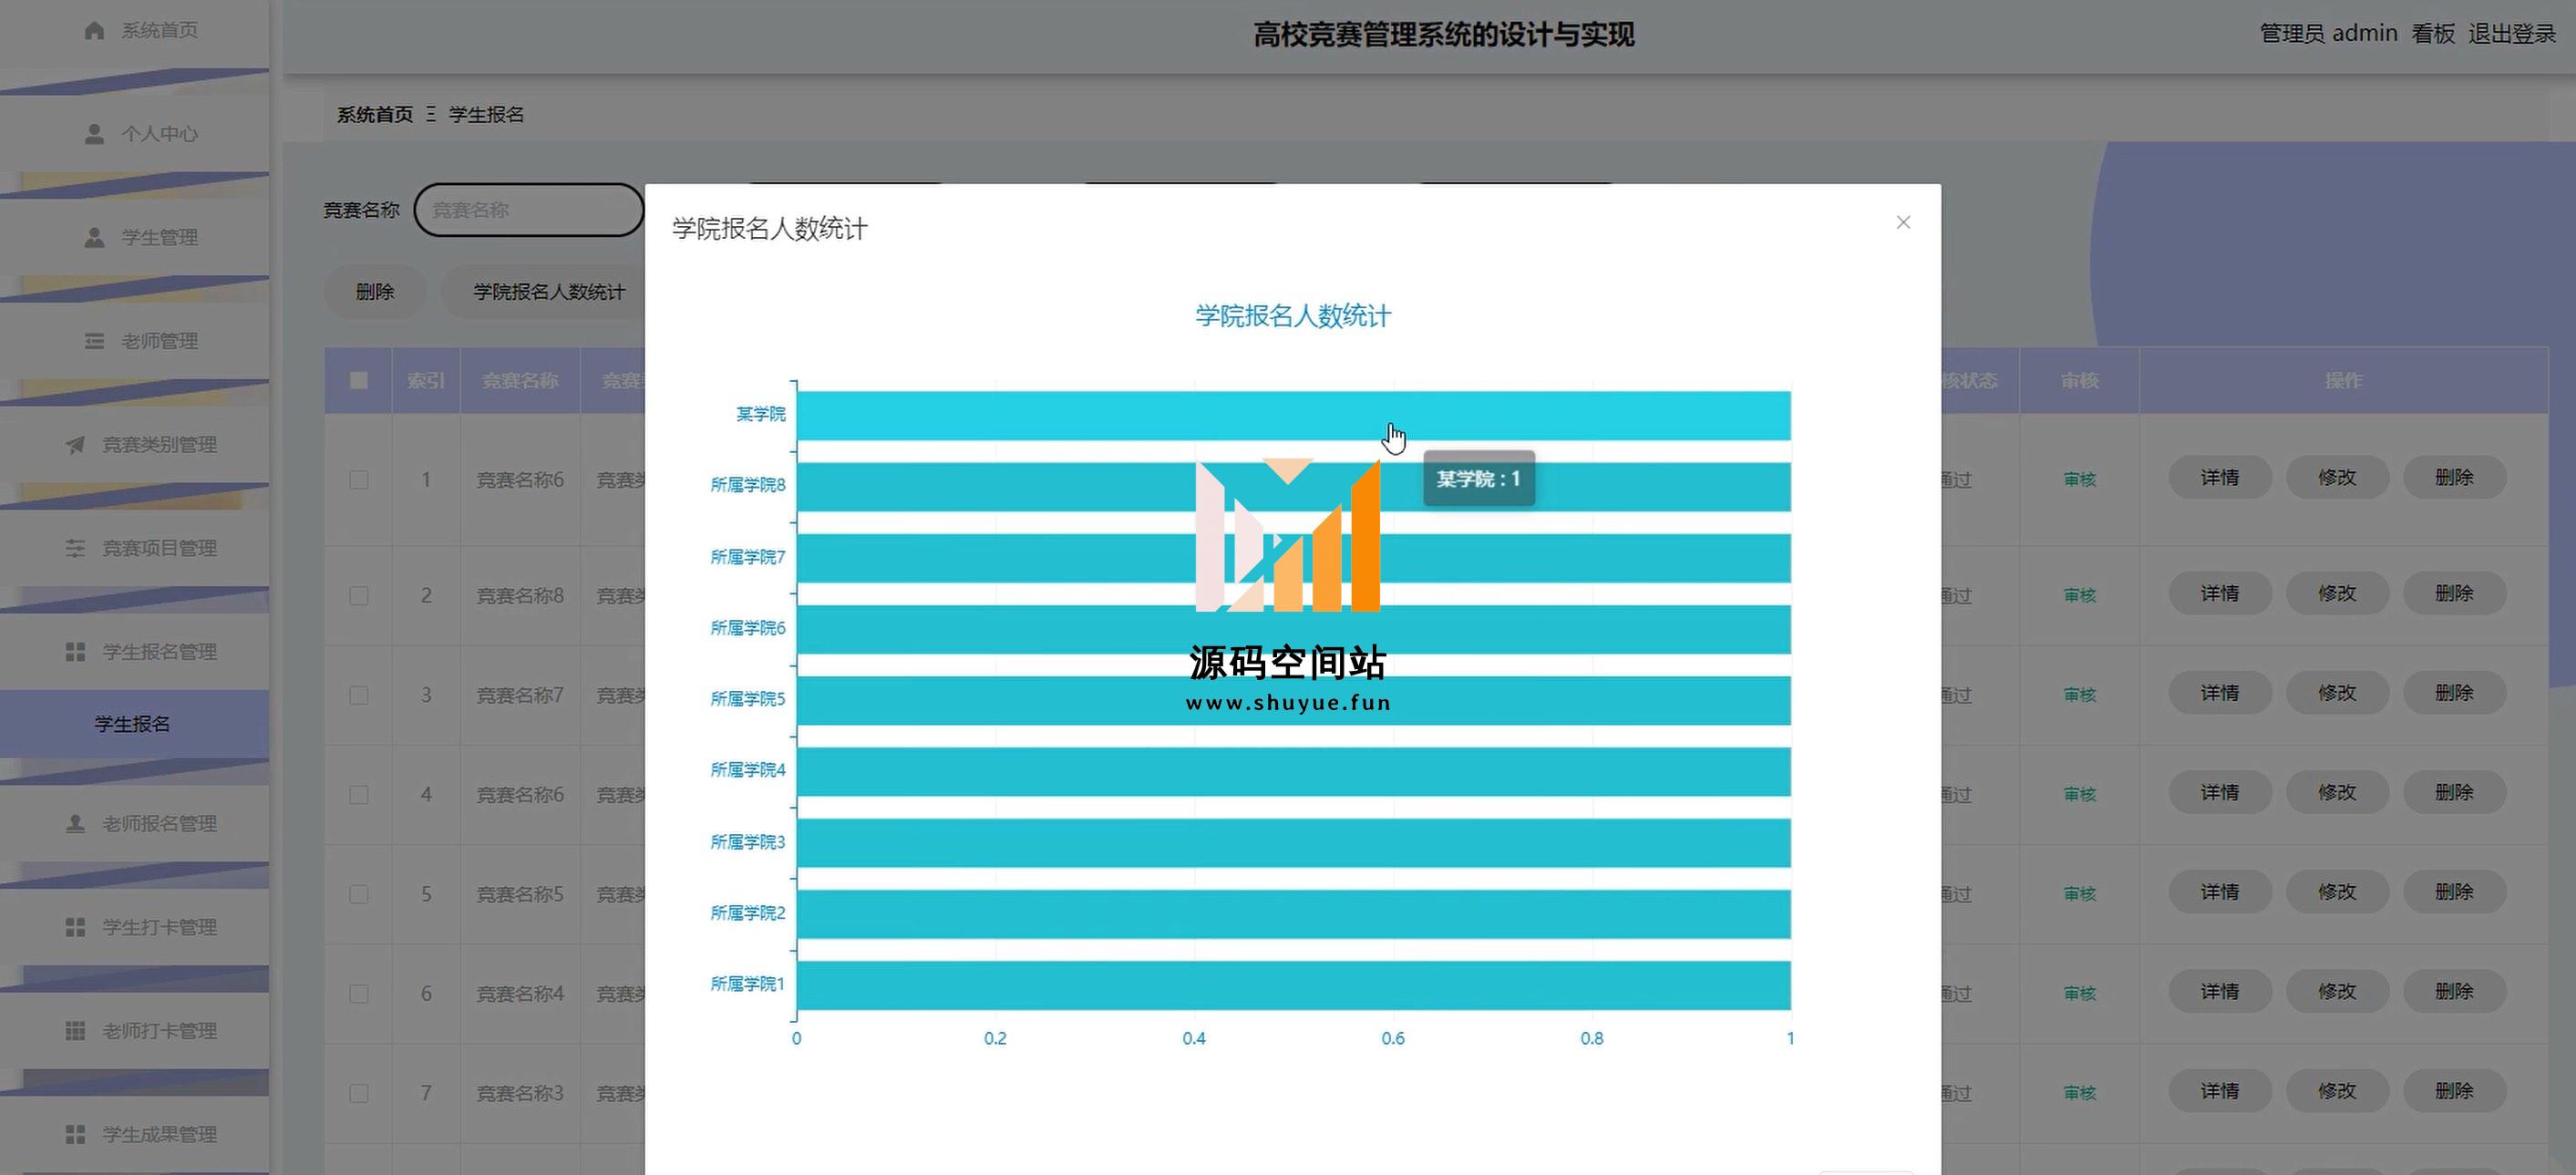The height and width of the screenshot is (1175, 2576).
Task: Click 看板 in the top bar
Action: [x=2433, y=34]
